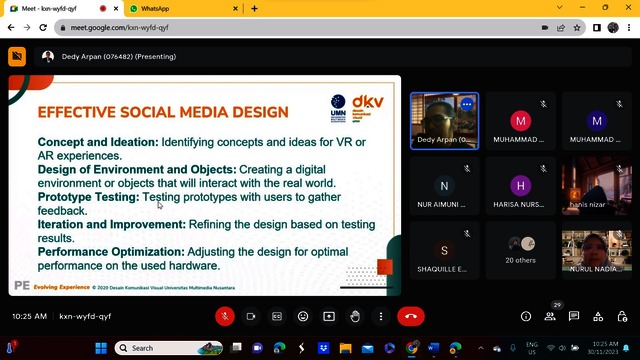
Task: Open the tab search chevron dropdown
Action: click(x=560, y=7)
